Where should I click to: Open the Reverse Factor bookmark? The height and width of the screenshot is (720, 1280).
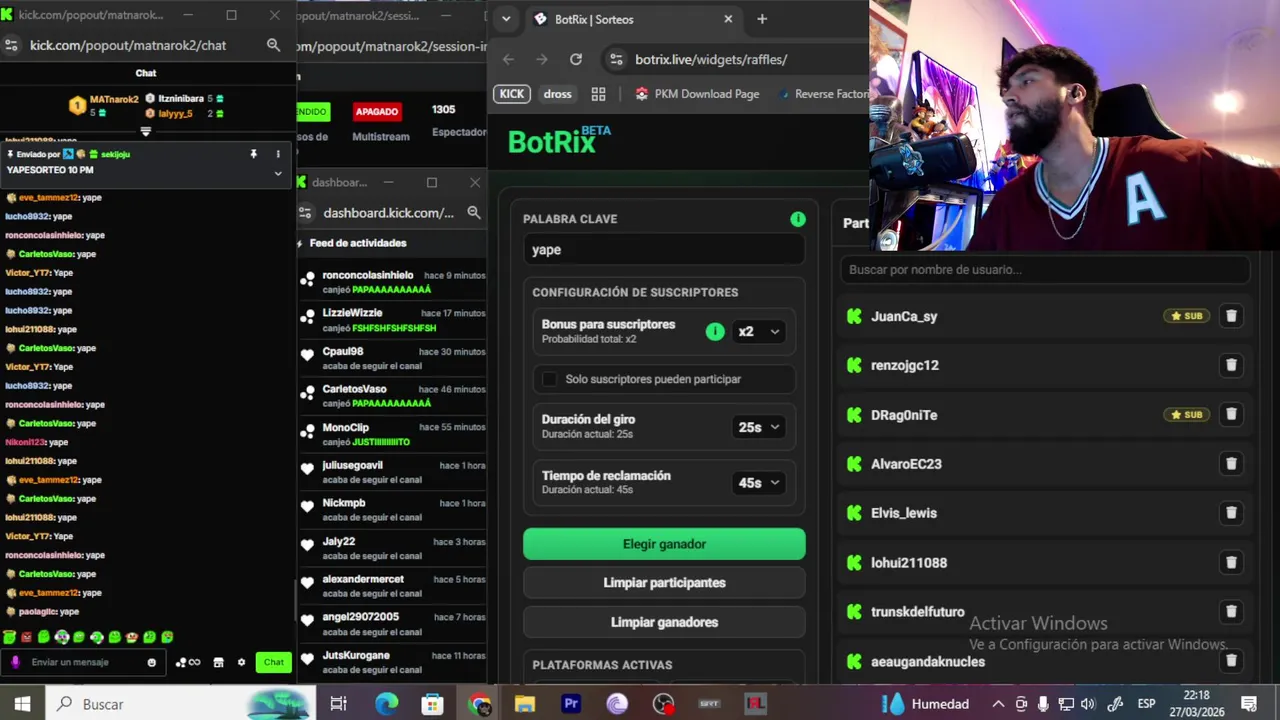coord(821,94)
